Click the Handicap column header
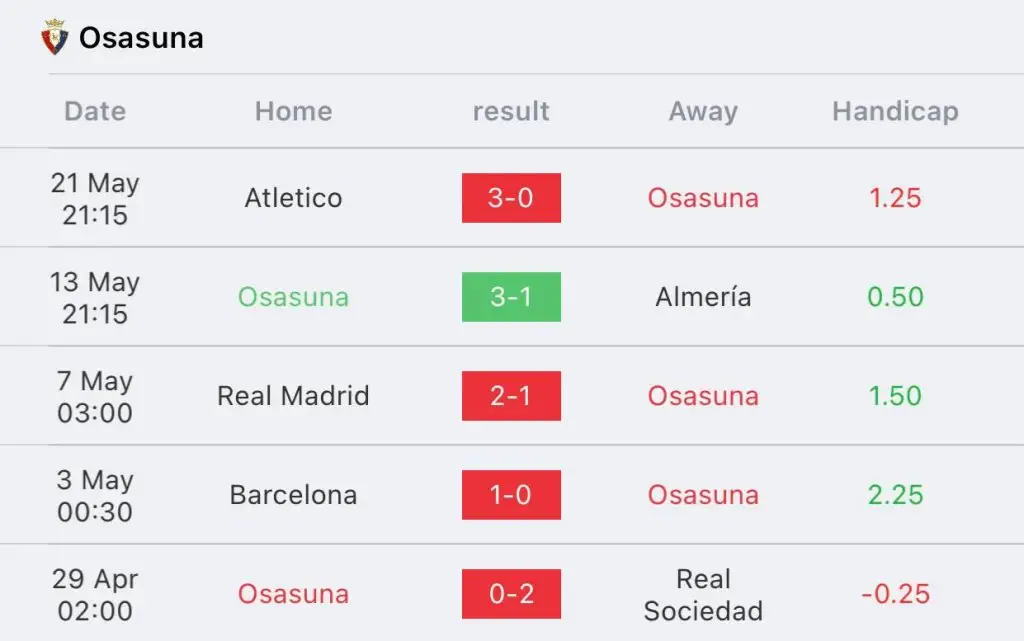 [895, 111]
